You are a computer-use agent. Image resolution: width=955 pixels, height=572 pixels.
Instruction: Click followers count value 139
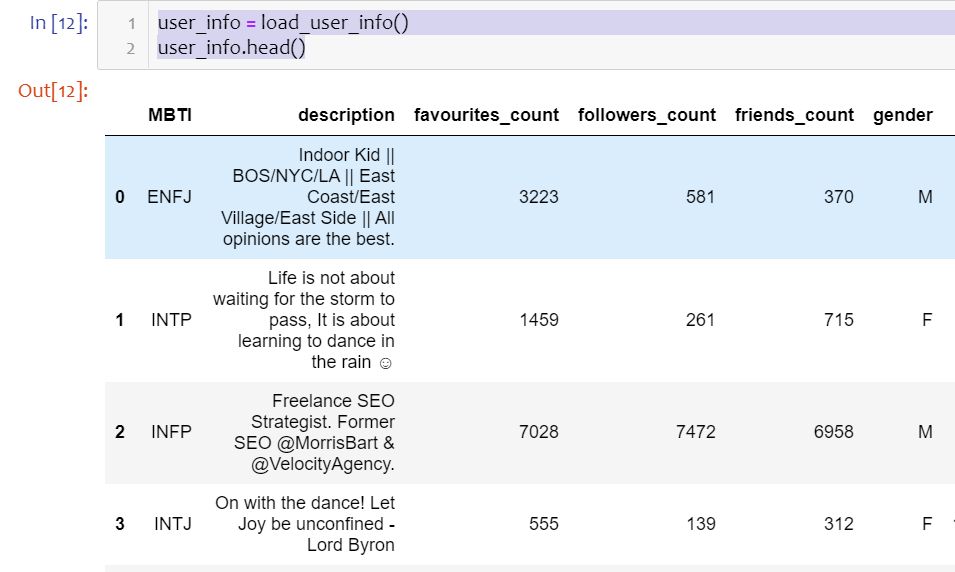point(701,524)
